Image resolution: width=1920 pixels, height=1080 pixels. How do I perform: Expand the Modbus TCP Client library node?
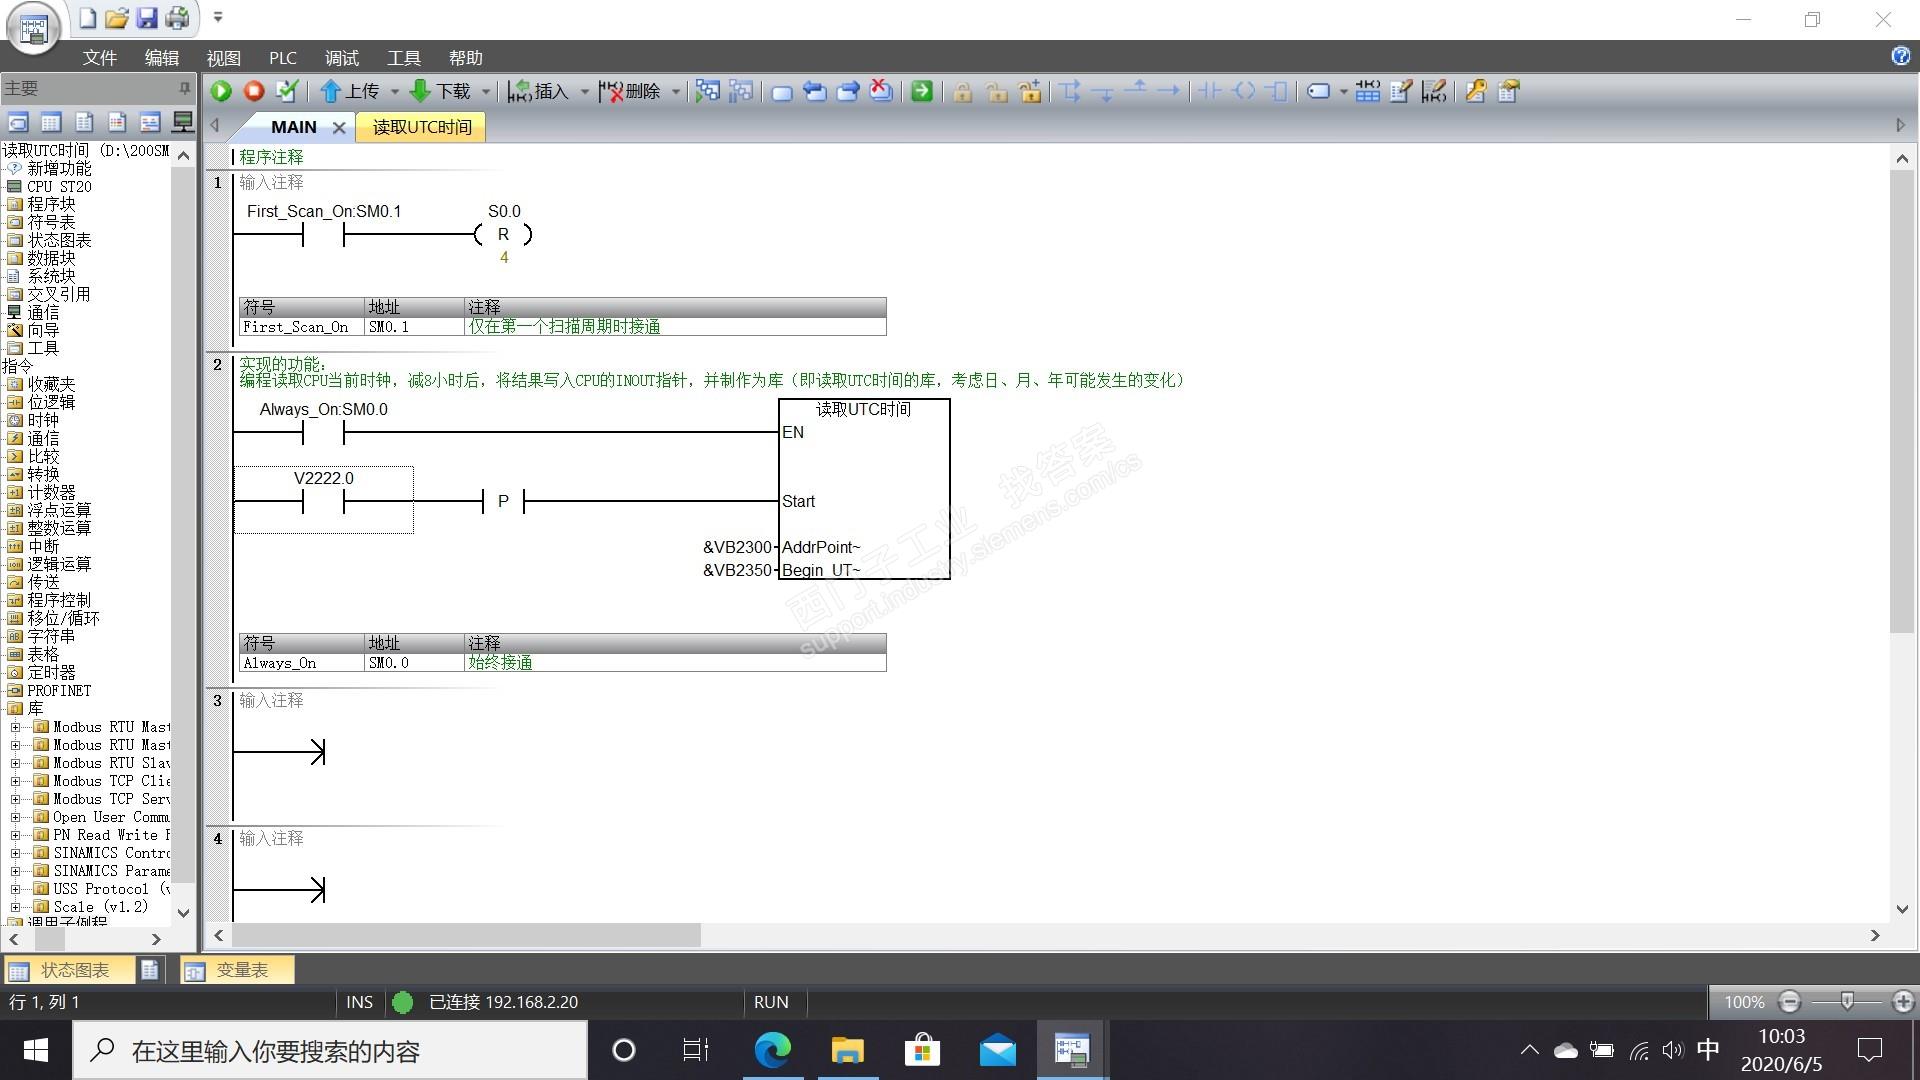point(15,781)
